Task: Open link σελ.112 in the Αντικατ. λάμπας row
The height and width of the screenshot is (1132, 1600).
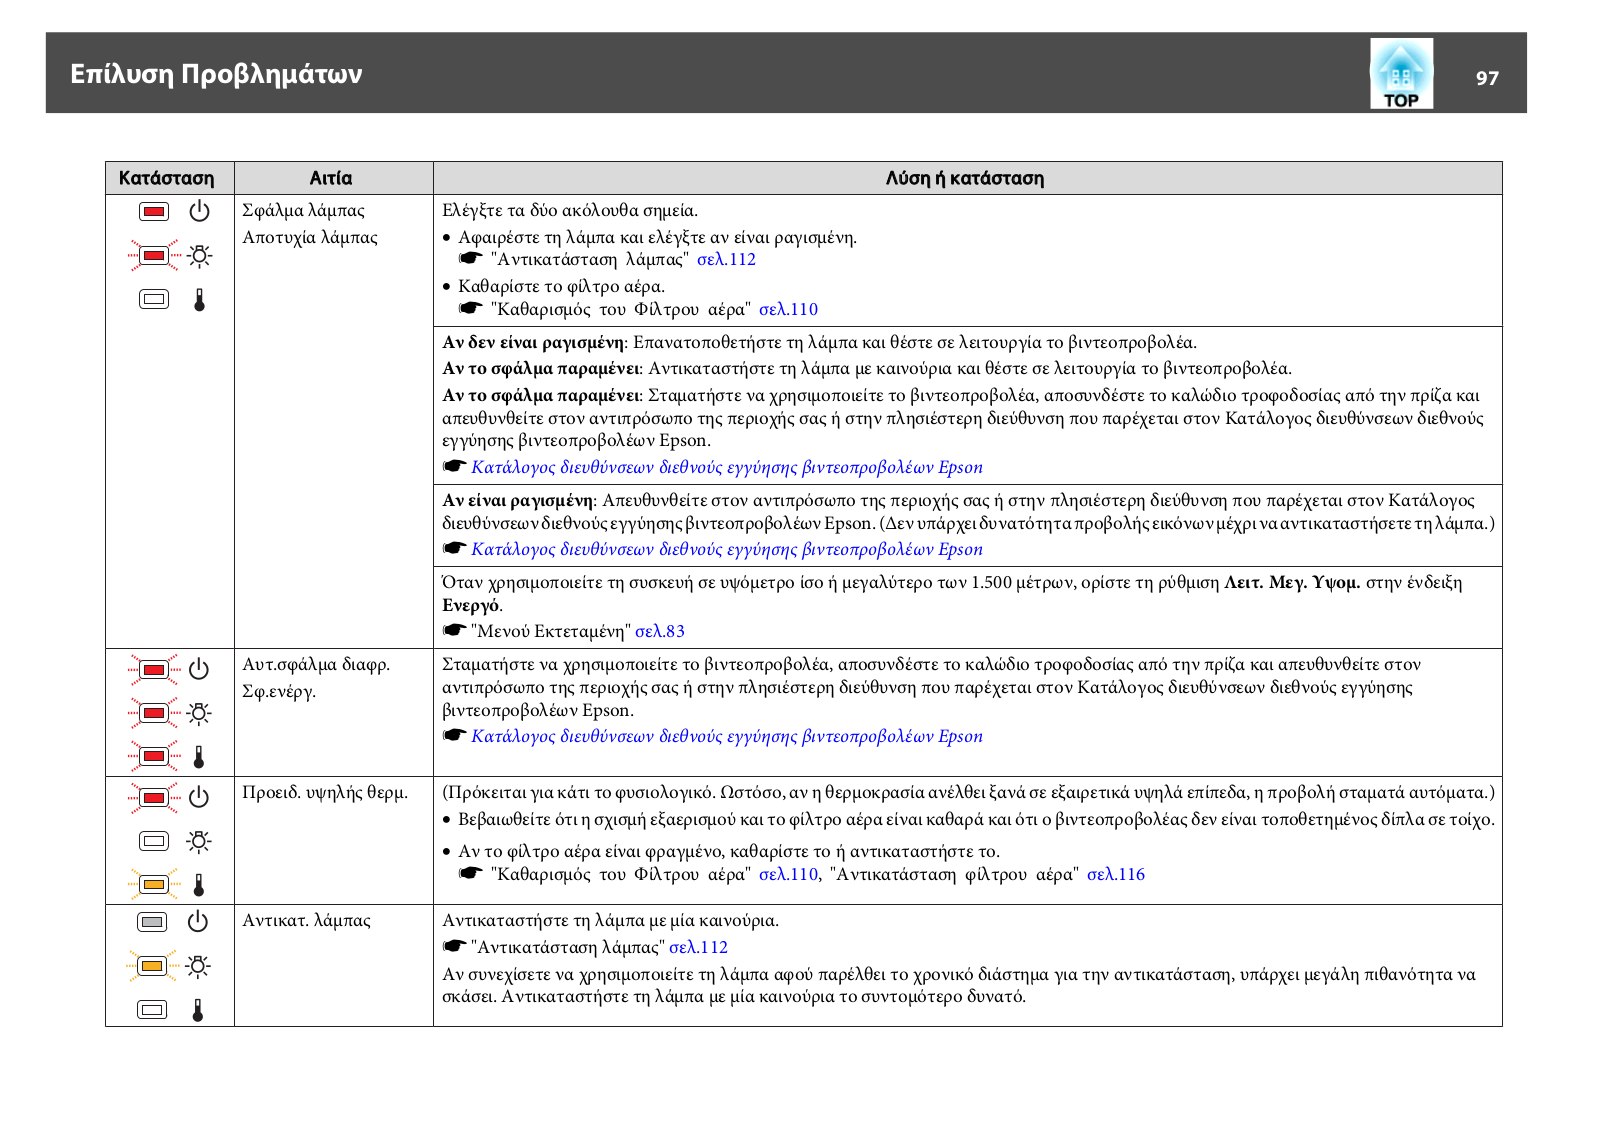Action: click(698, 948)
